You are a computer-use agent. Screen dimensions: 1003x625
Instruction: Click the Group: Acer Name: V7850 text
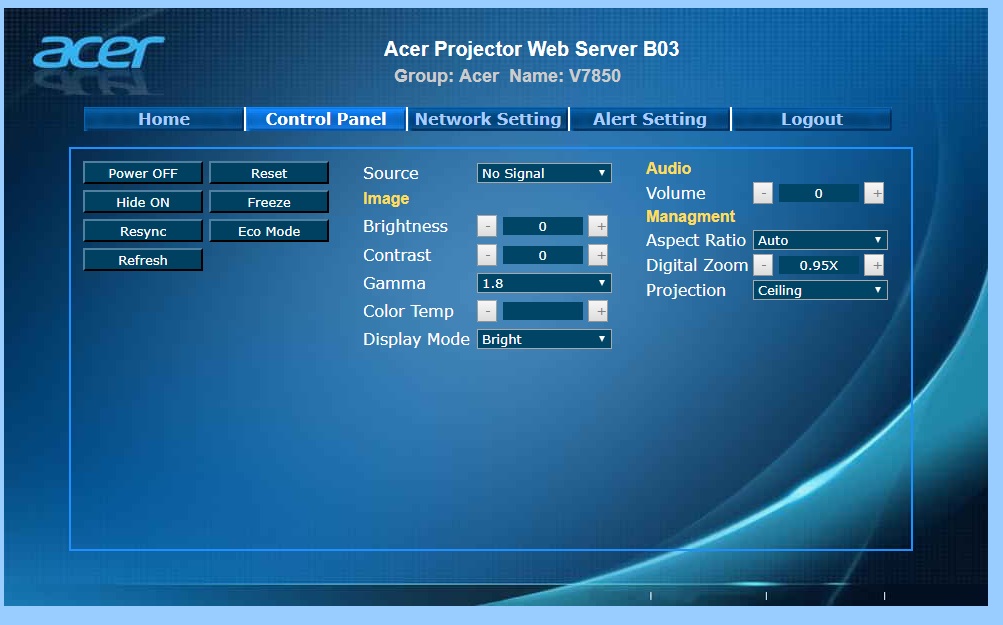tap(507, 75)
